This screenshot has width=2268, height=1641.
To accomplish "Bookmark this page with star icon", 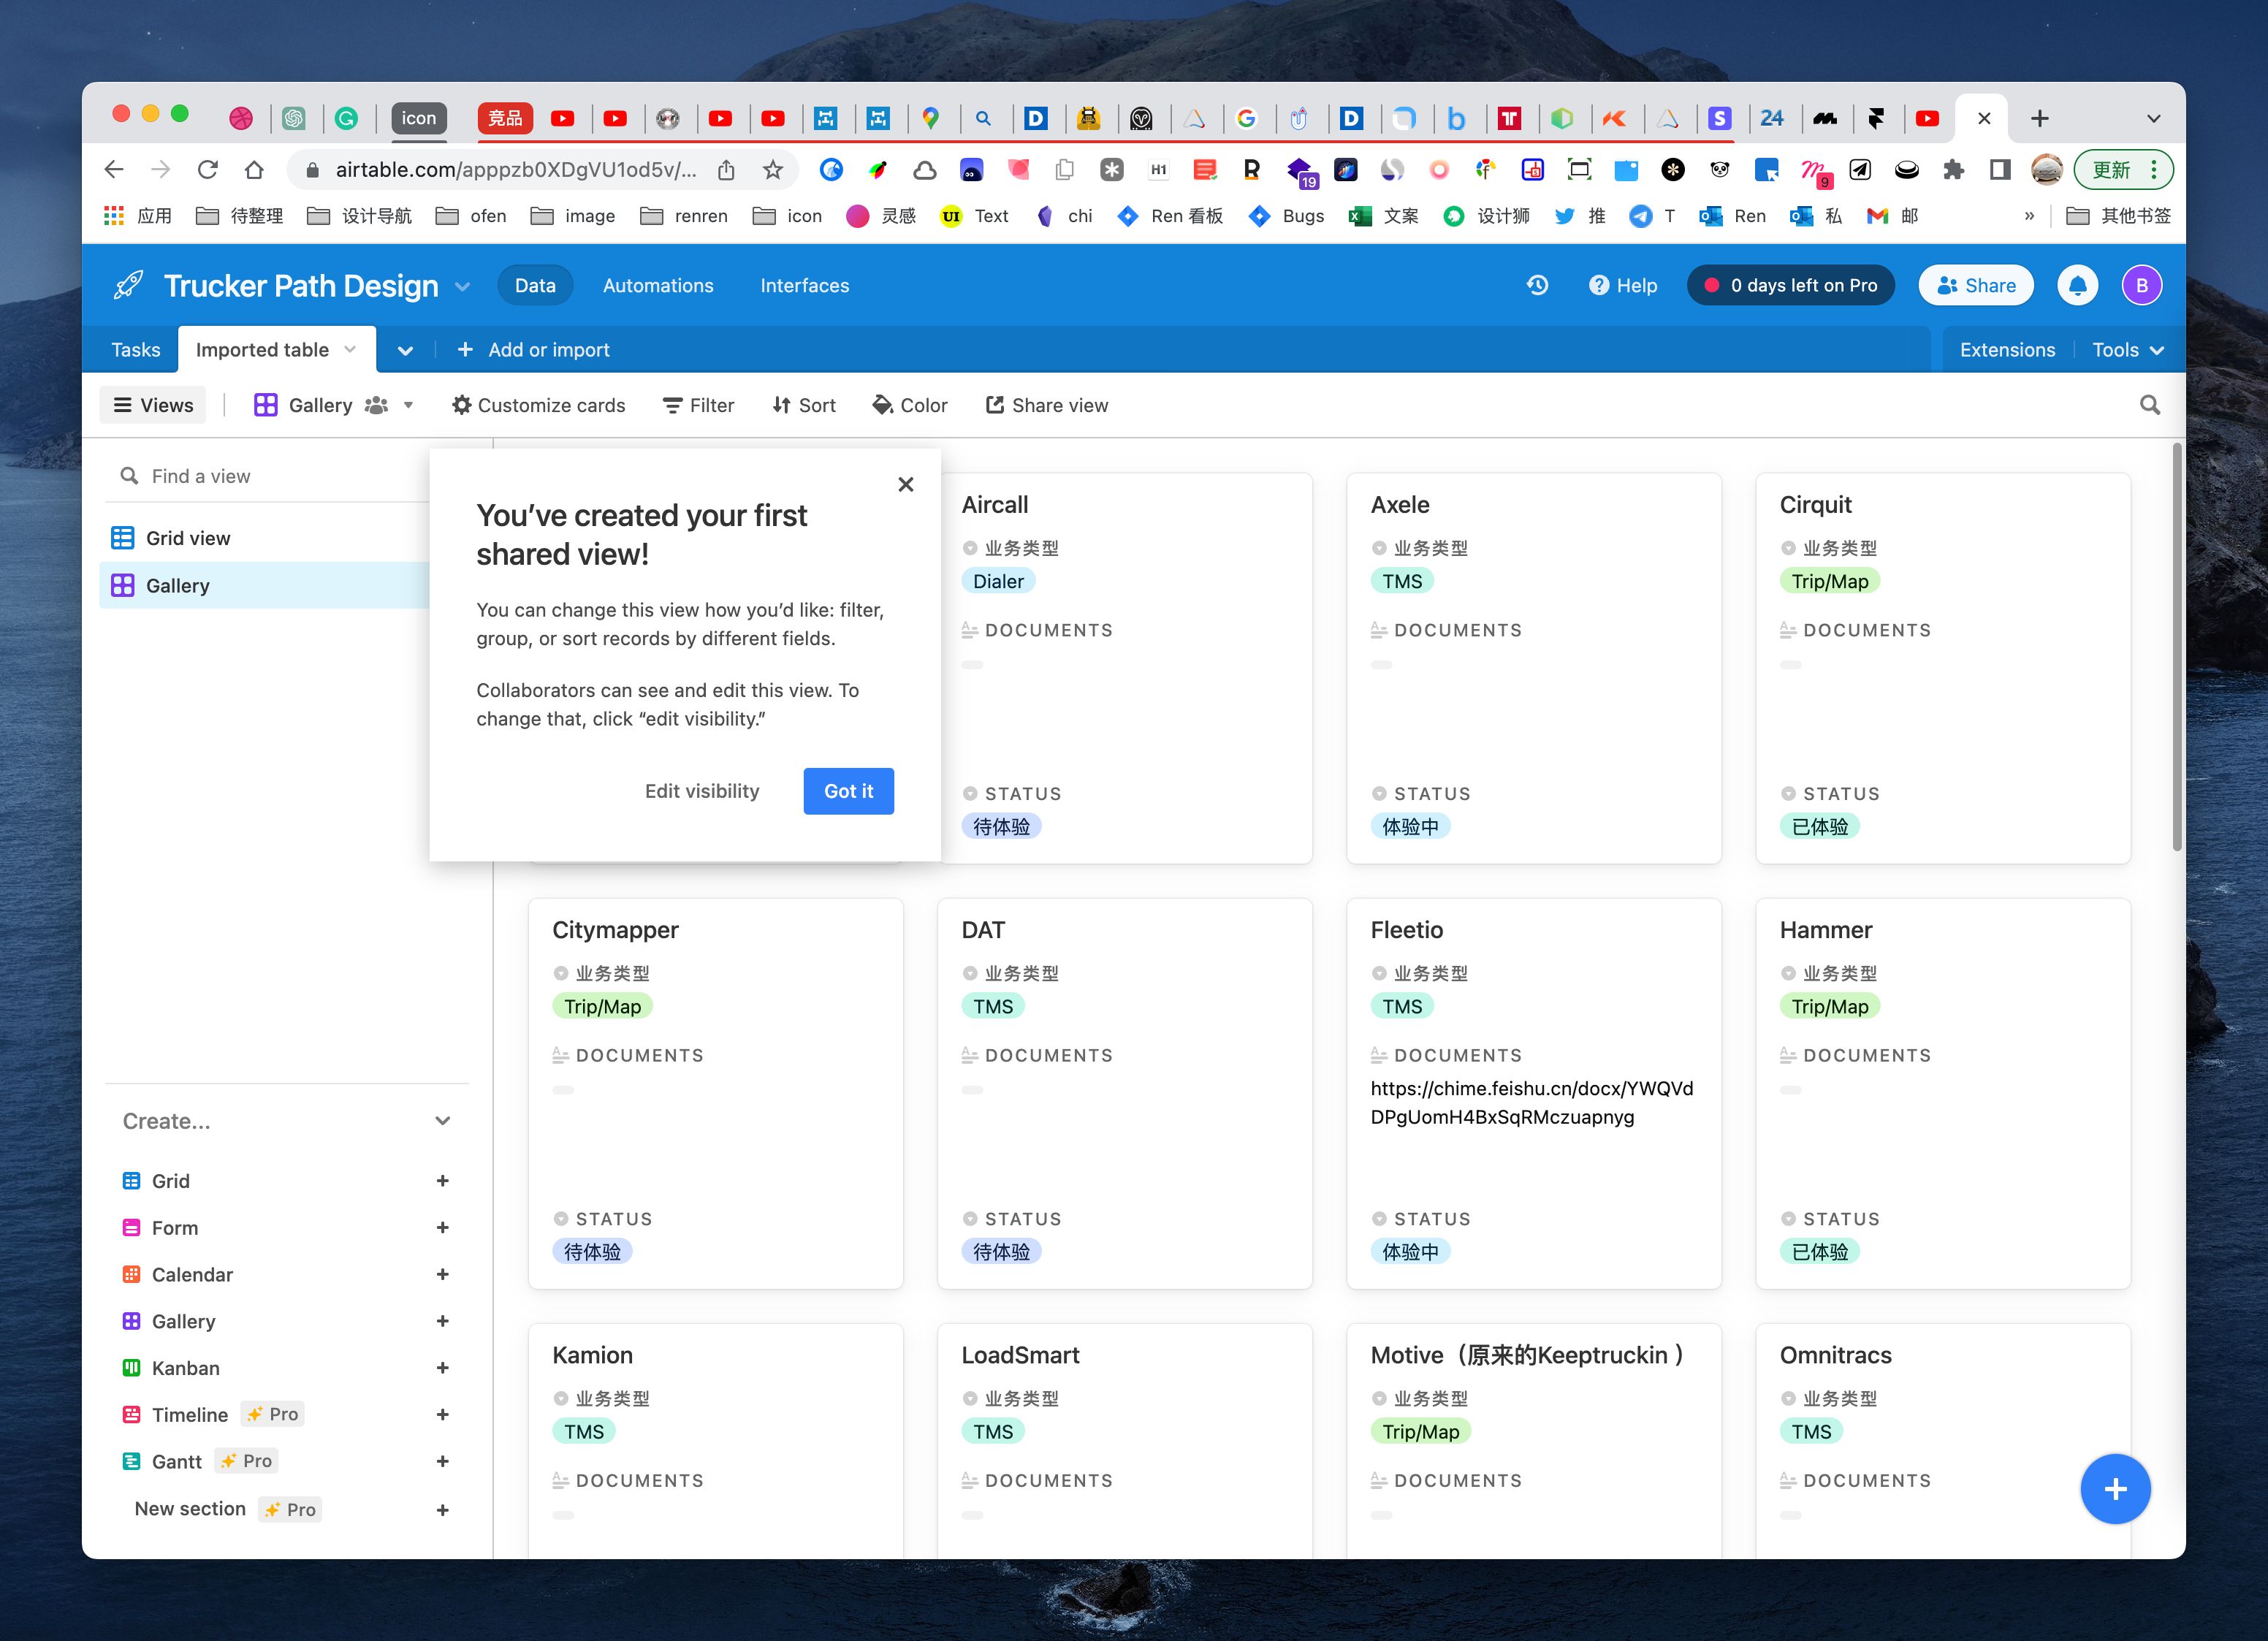I will click(772, 170).
